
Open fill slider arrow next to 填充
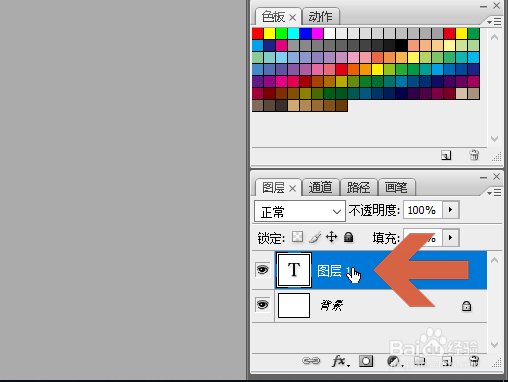451,238
